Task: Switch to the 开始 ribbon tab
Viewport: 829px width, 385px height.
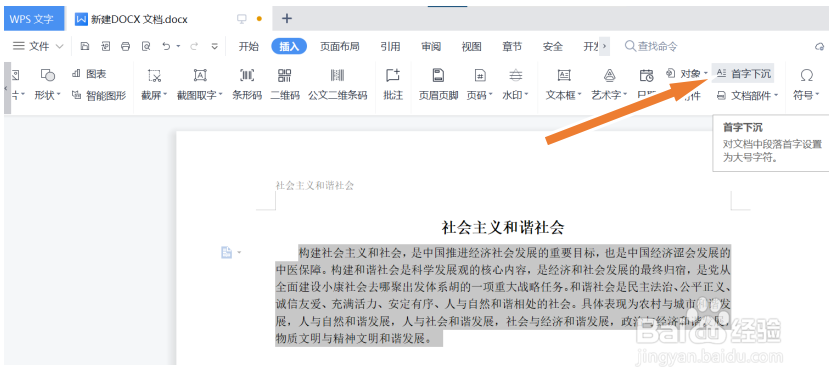Action: [248, 47]
